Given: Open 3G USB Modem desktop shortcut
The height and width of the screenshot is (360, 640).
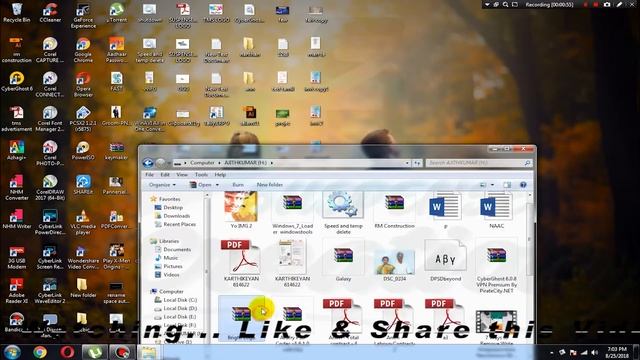Looking at the screenshot, I should [17, 257].
